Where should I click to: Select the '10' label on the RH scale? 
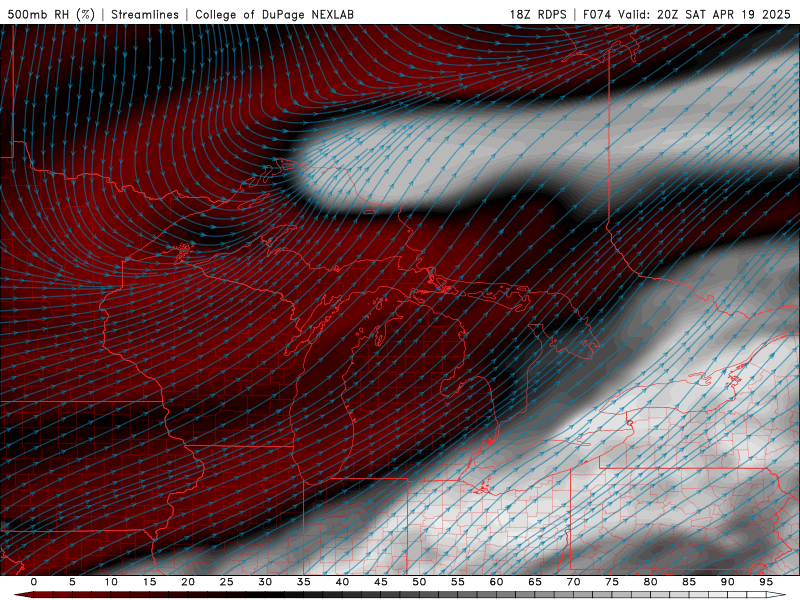tap(111, 582)
